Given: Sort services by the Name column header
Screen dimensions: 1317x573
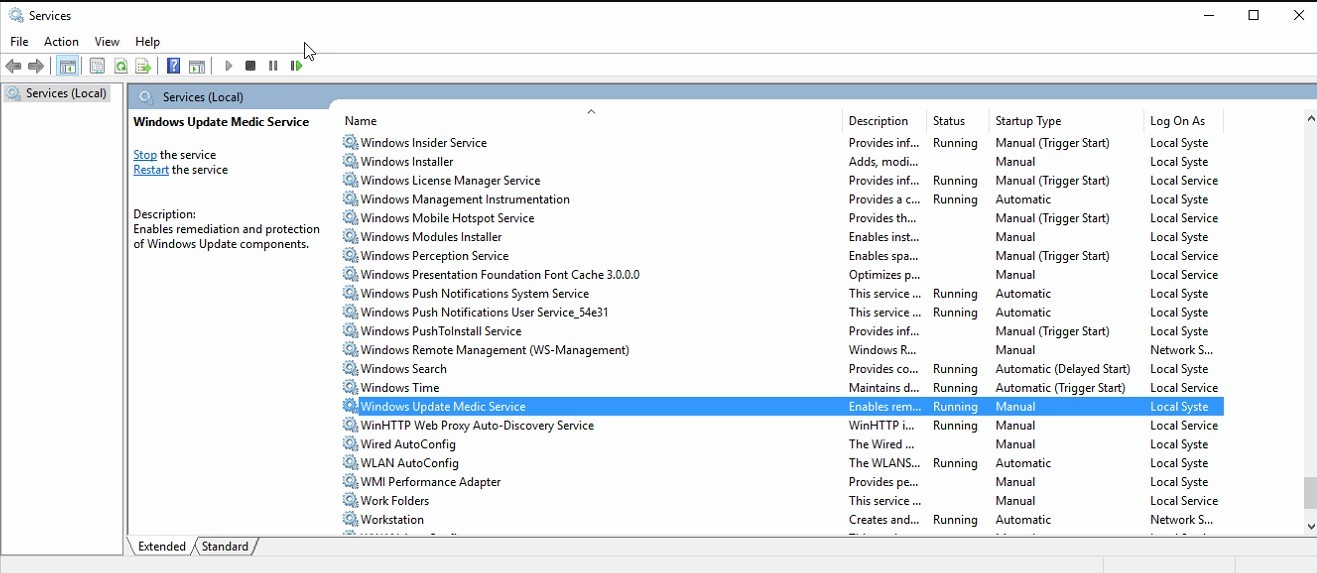Looking at the screenshot, I should 361,121.
